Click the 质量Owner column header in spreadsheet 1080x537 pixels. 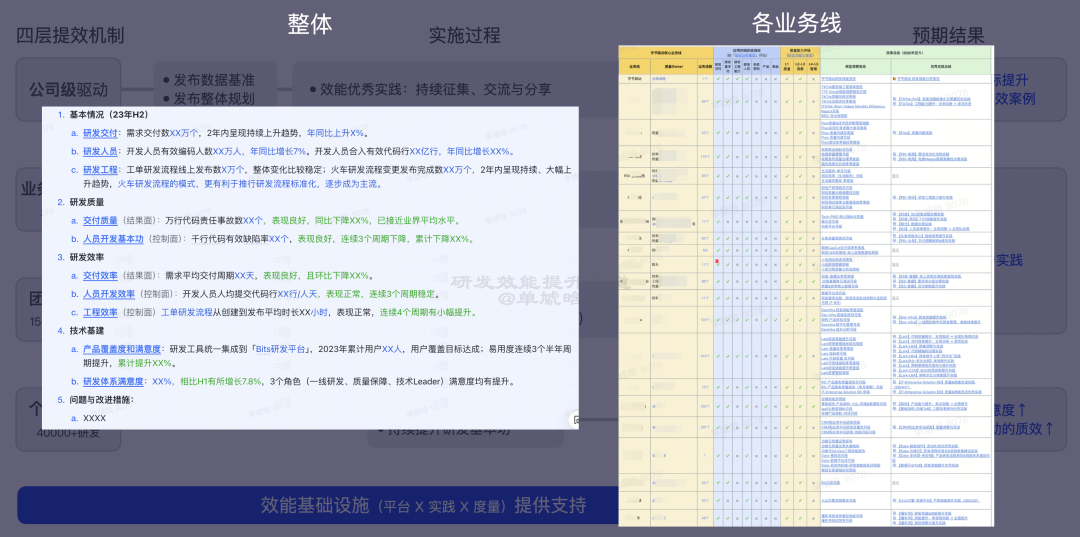[x=672, y=67]
